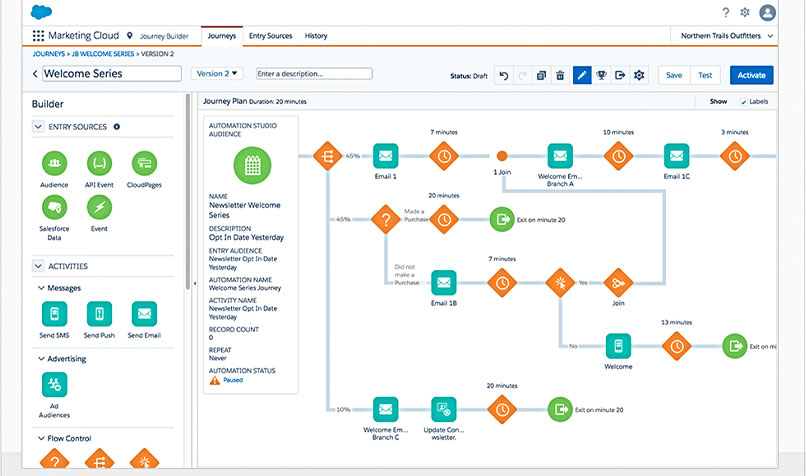Click the info icon beside Entry Sources

click(x=117, y=126)
